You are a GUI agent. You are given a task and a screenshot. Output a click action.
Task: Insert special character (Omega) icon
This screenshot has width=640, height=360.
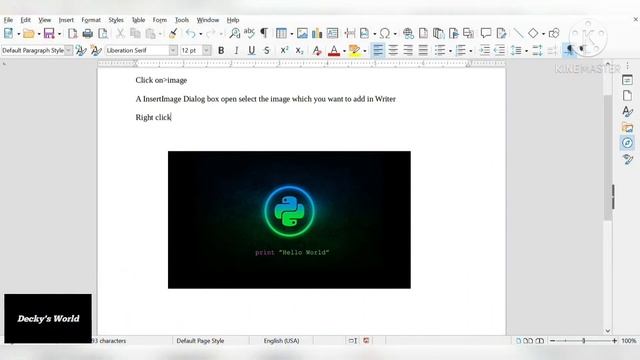tap(384, 33)
